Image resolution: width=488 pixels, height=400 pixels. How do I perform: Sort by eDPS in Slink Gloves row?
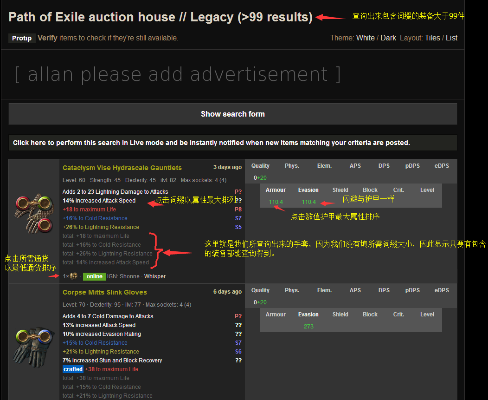tap(442, 290)
